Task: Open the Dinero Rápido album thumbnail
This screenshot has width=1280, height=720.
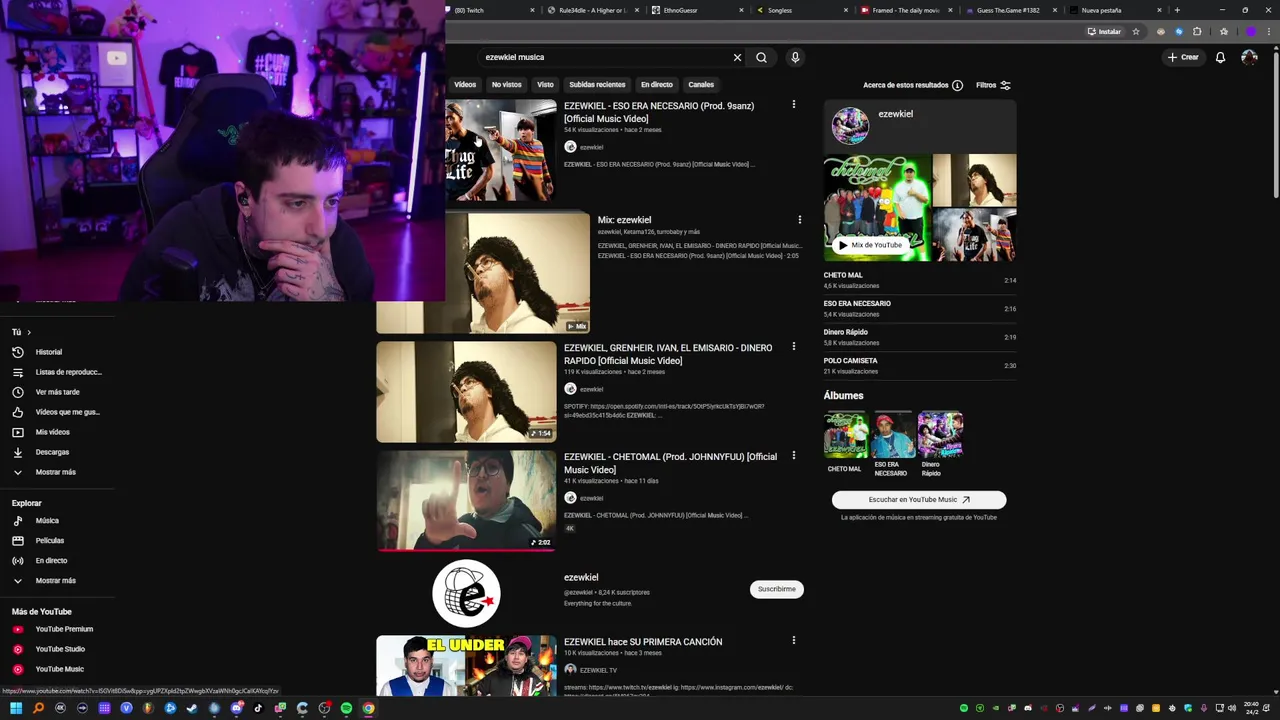Action: pos(940,435)
